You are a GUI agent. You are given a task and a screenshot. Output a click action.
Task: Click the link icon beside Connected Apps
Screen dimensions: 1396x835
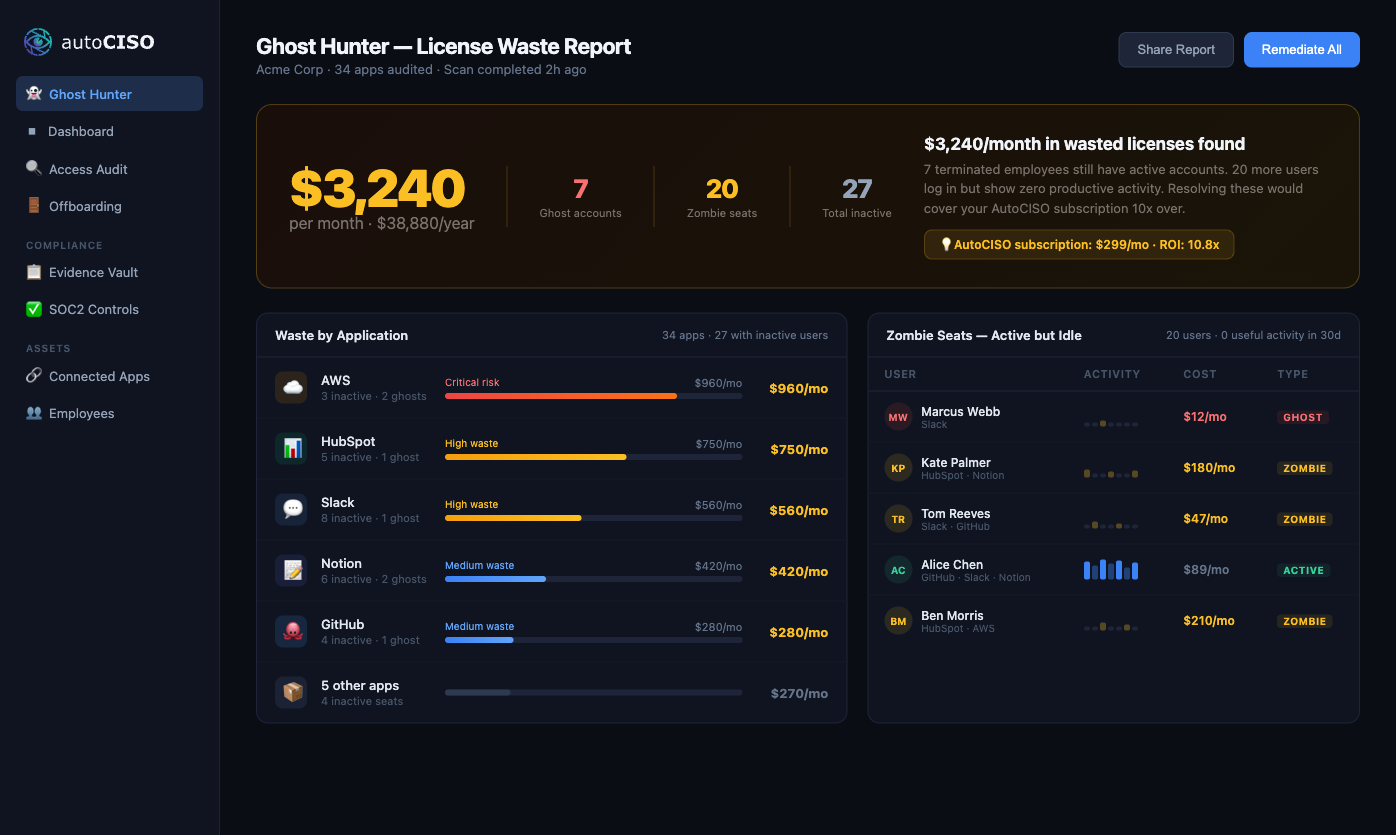34,376
